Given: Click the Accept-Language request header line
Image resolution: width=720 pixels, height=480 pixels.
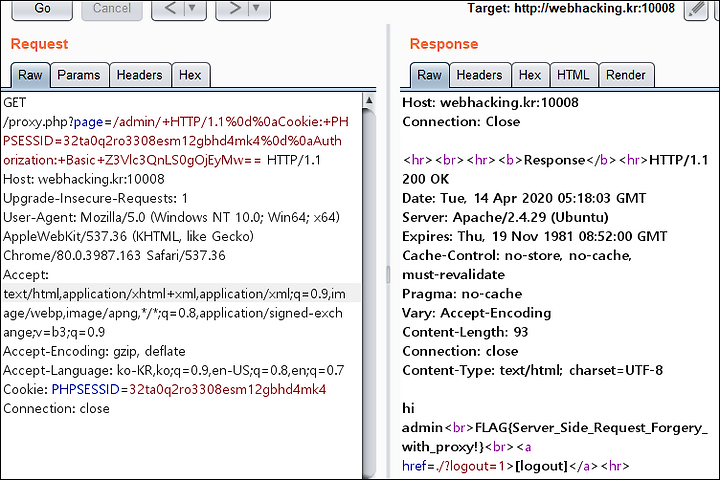Looking at the screenshot, I should click(174, 371).
